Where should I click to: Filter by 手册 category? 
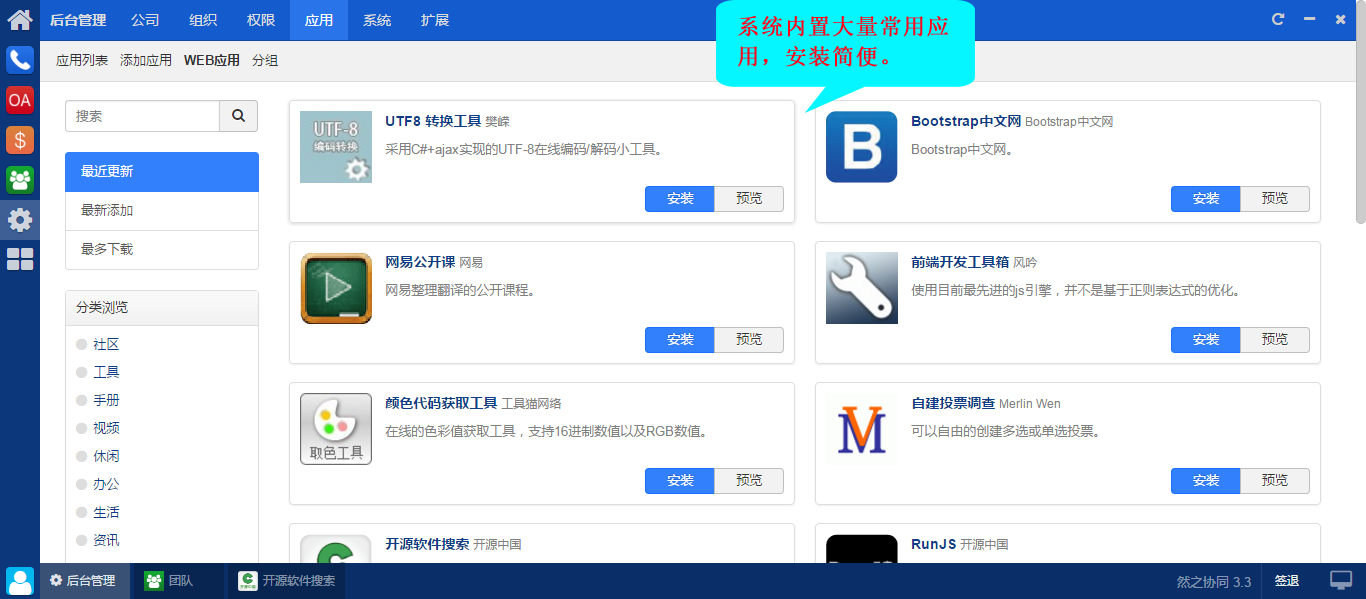pyautogui.click(x=106, y=400)
